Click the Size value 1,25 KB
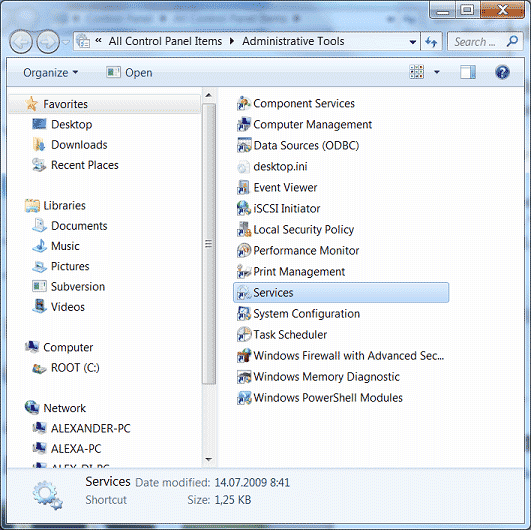The height and width of the screenshot is (530, 531). tap(233, 500)
